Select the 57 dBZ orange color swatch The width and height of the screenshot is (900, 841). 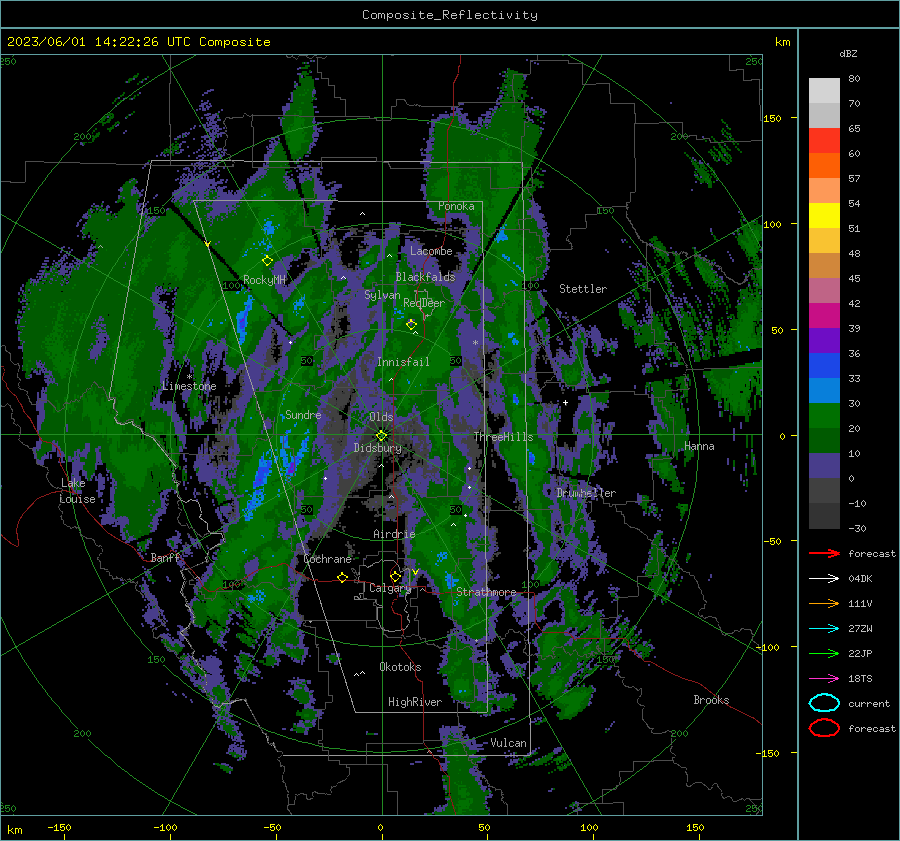click(824, 165)
